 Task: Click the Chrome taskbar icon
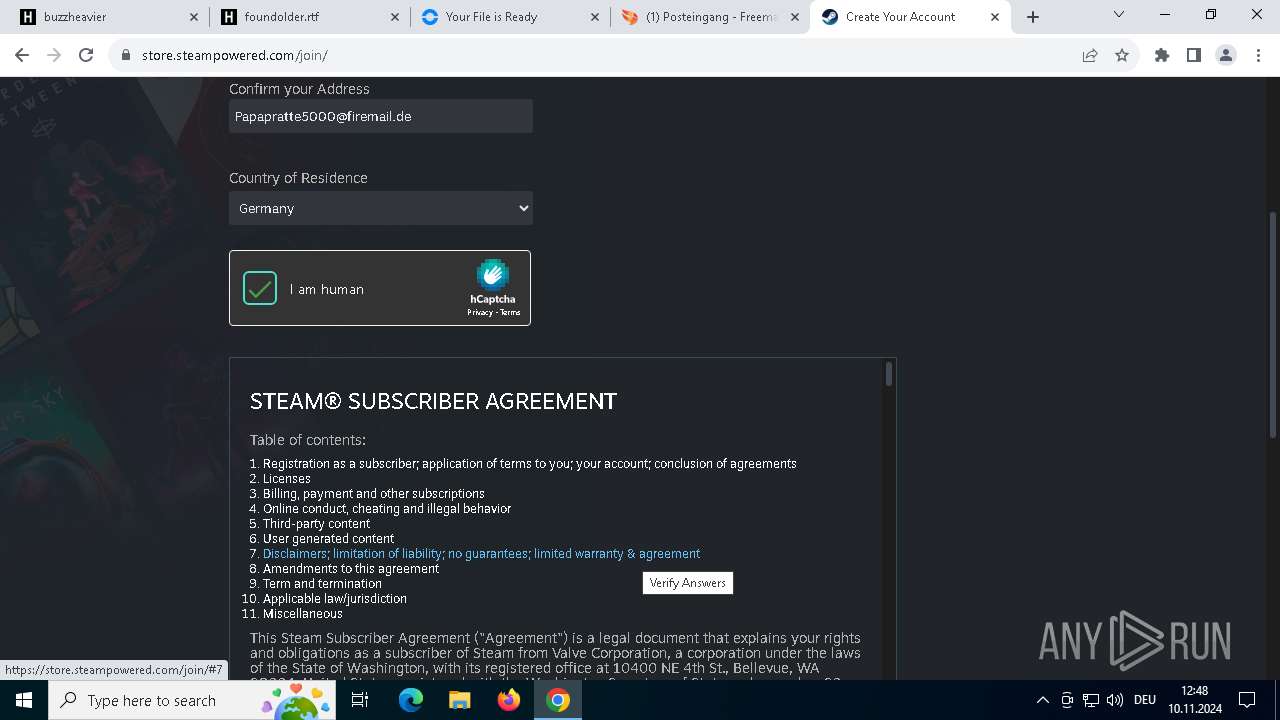coord(558,700)
